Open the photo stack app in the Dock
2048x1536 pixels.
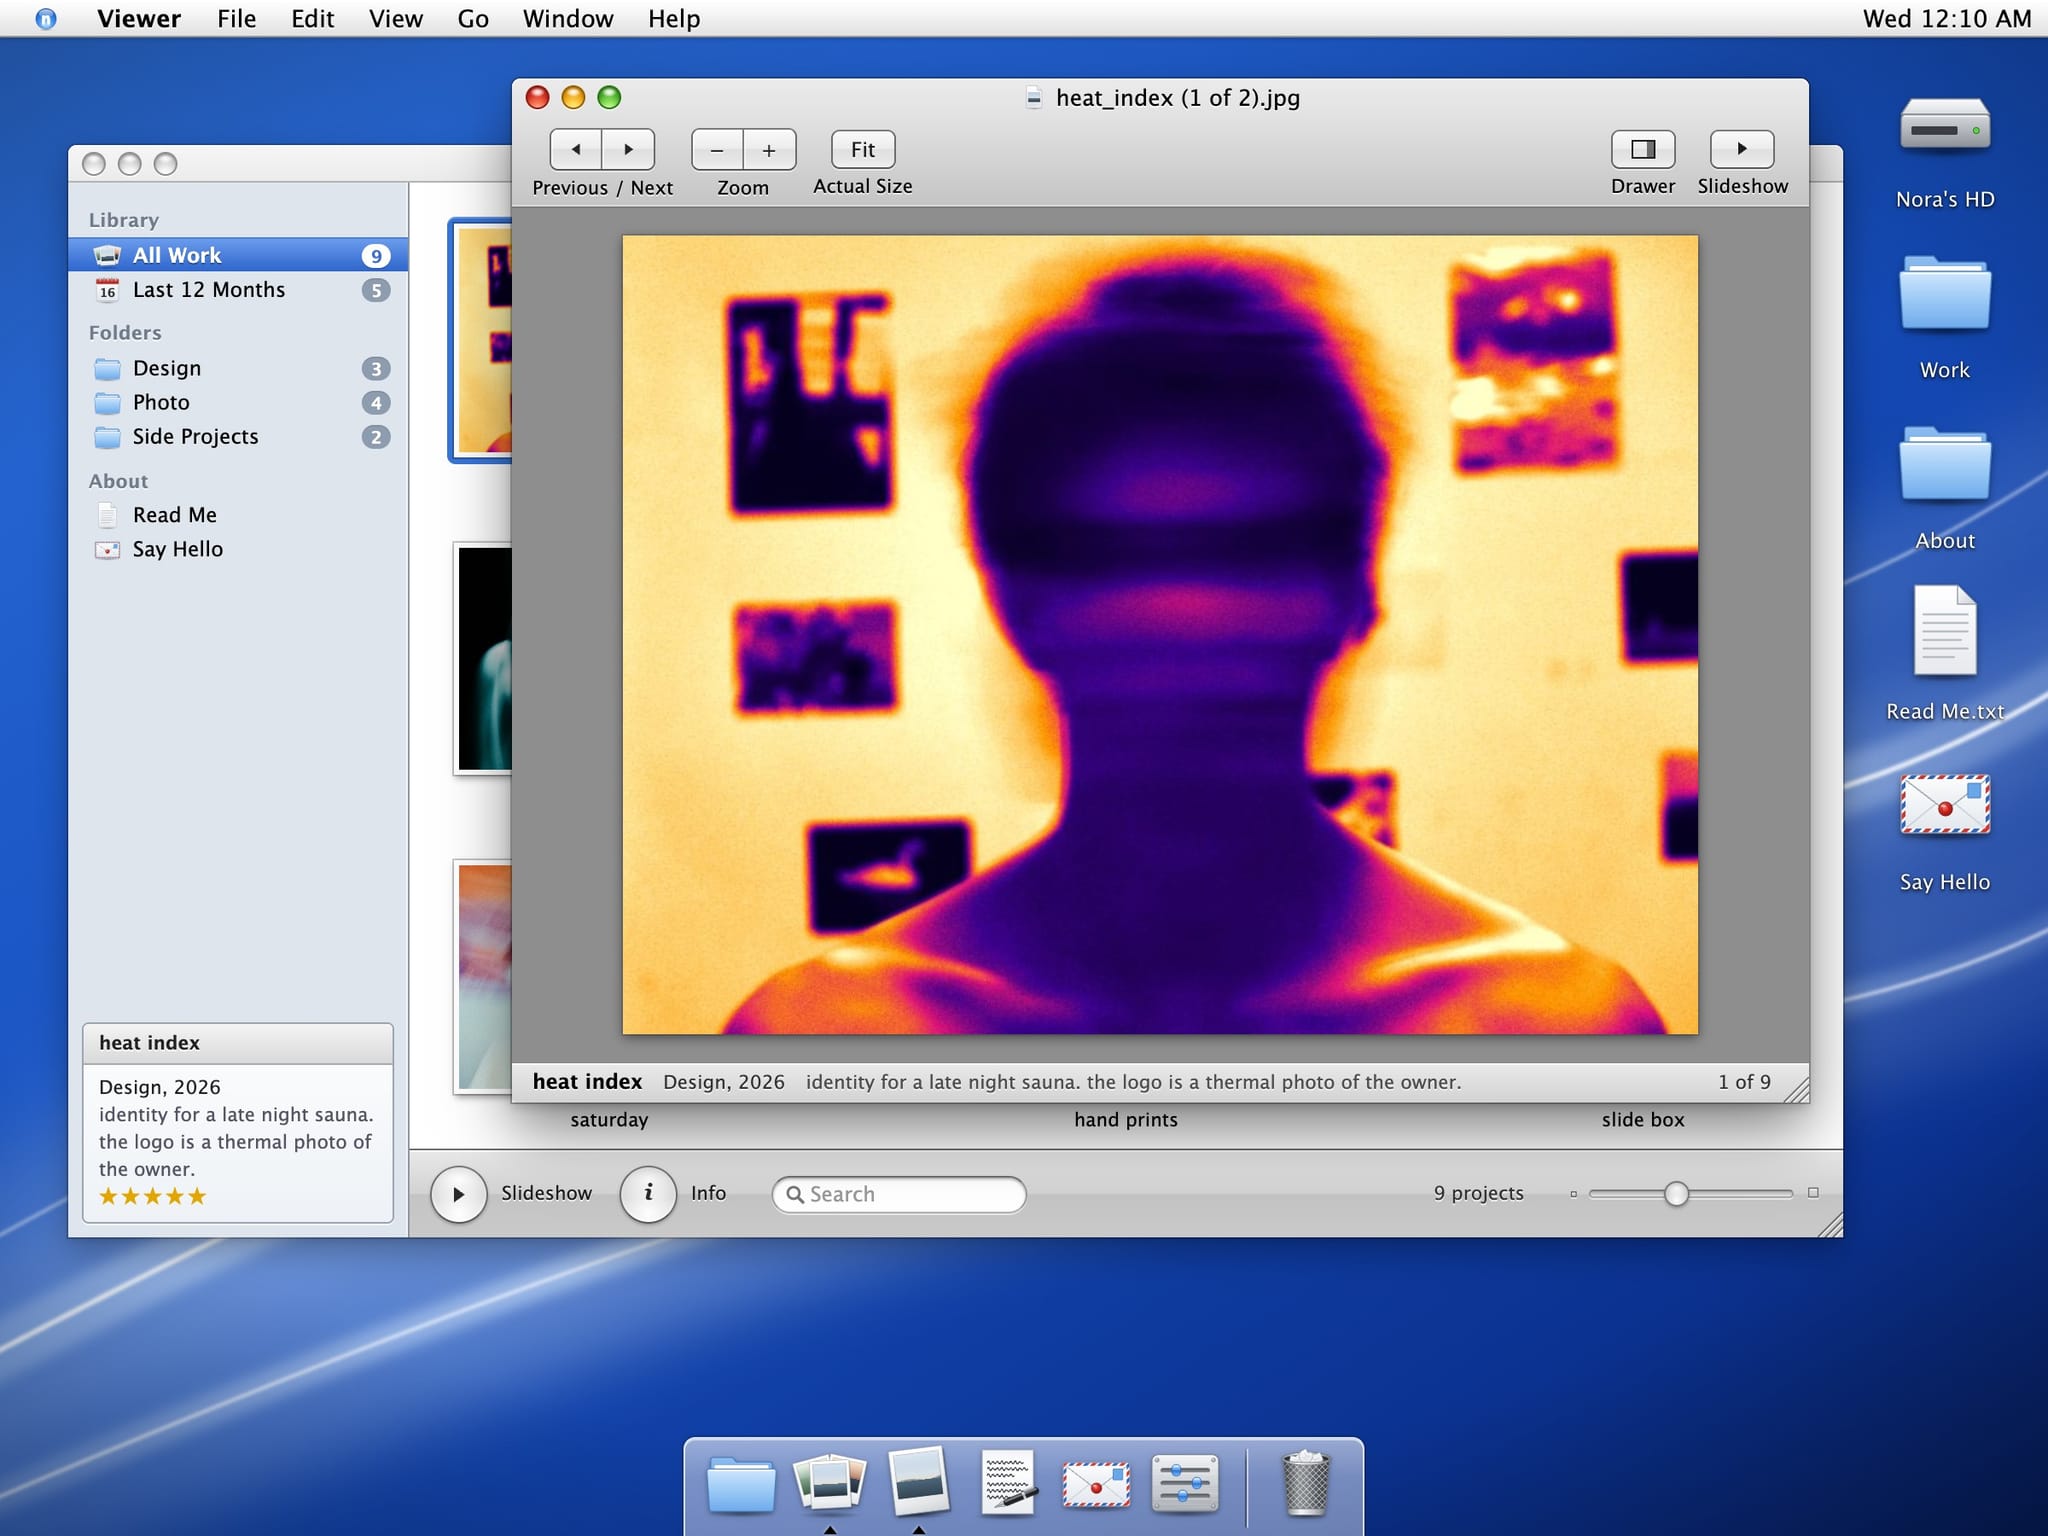coord(829,1482)
